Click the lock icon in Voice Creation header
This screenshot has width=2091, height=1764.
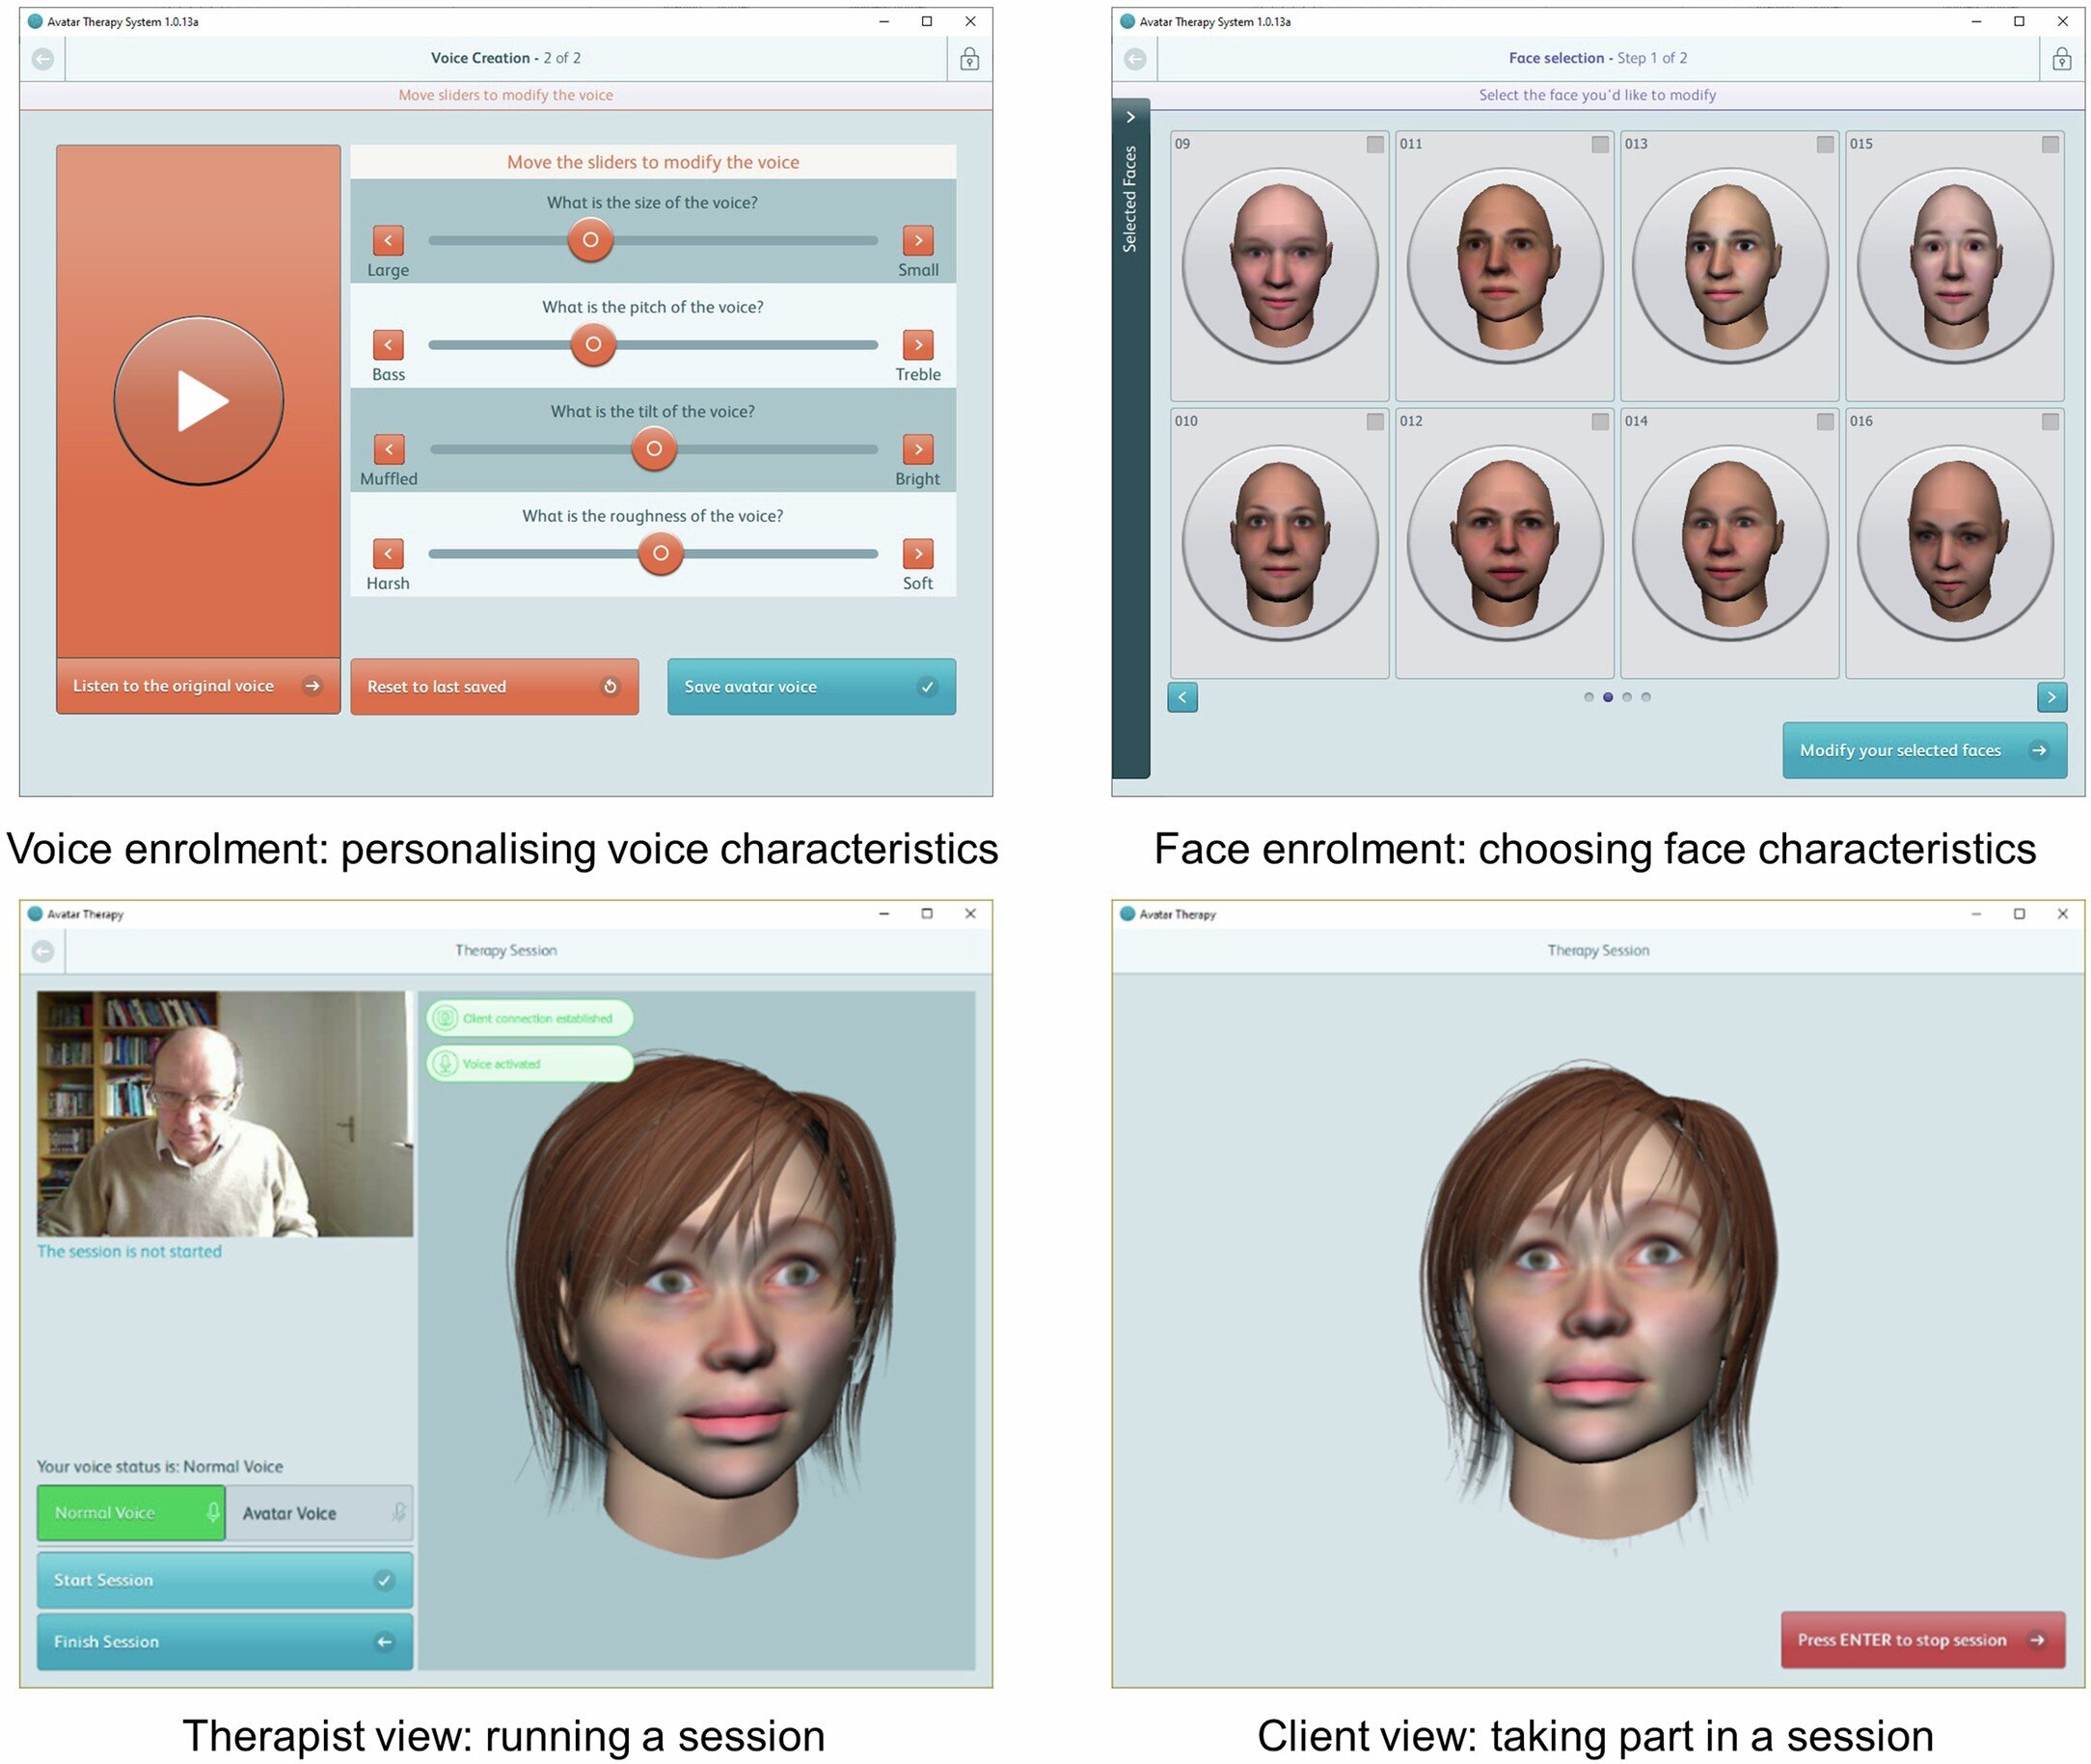pyautogui.click(x=970, y=58)
